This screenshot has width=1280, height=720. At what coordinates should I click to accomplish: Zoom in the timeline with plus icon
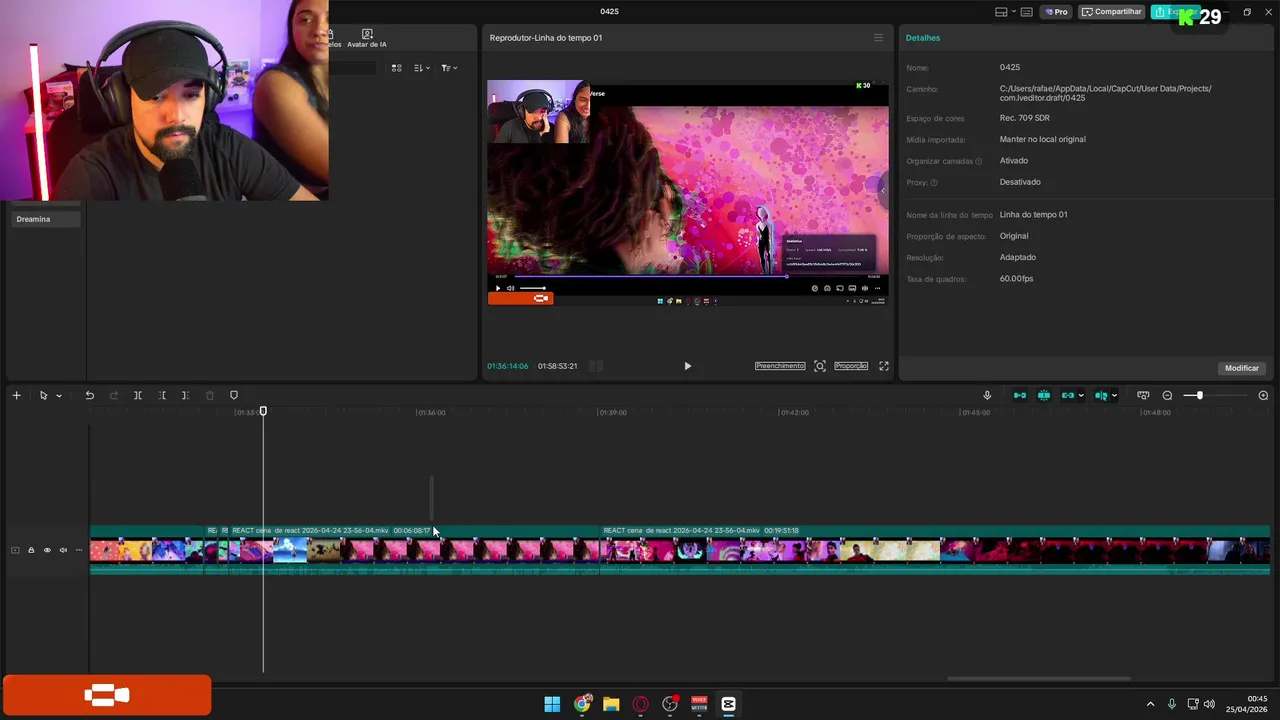[1263, 396]
